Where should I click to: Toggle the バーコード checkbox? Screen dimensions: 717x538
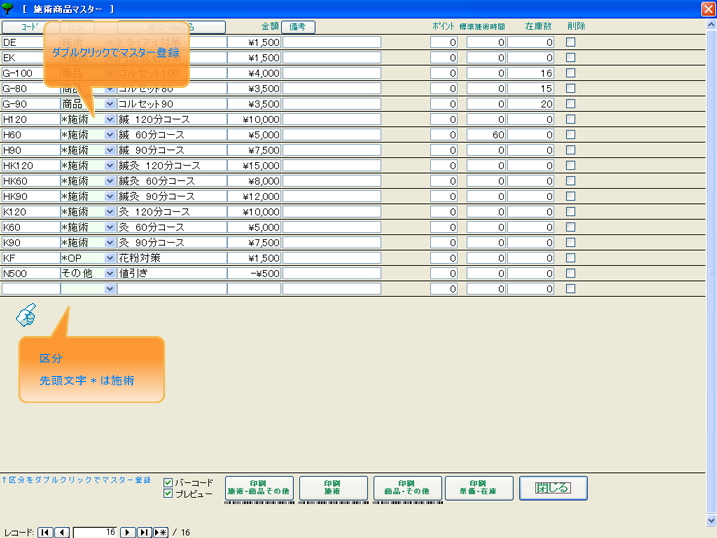tap(168, 482)
